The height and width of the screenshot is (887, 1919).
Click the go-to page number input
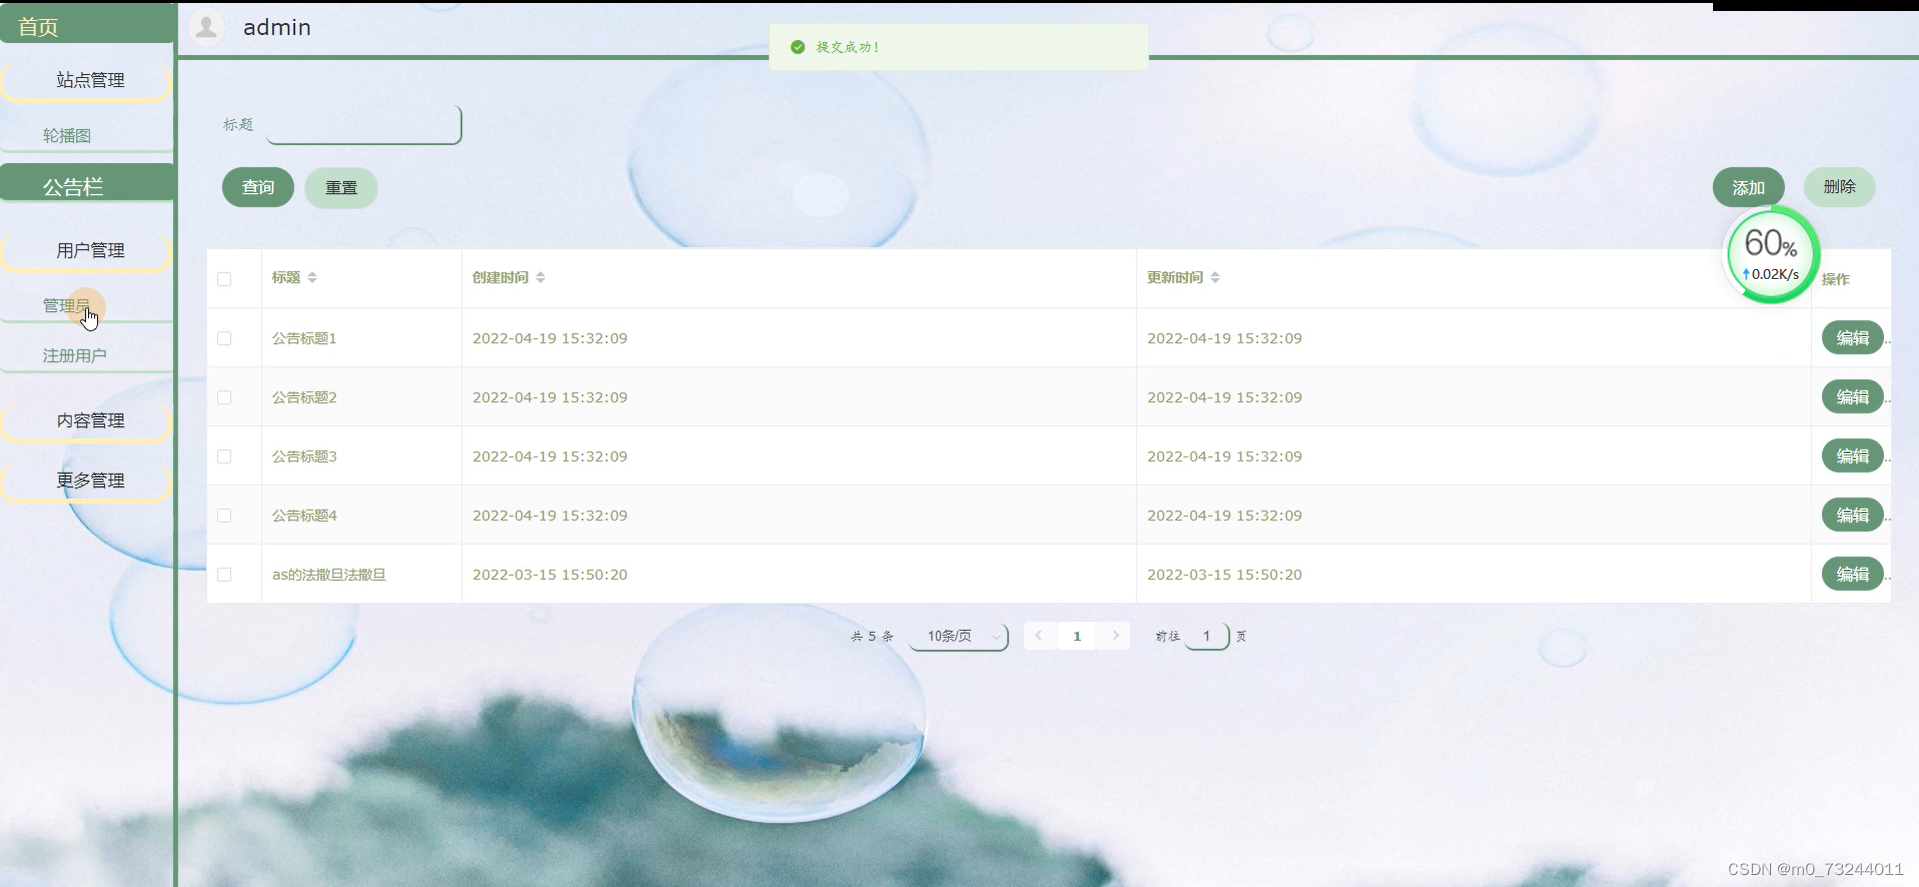click(1207, 636)
